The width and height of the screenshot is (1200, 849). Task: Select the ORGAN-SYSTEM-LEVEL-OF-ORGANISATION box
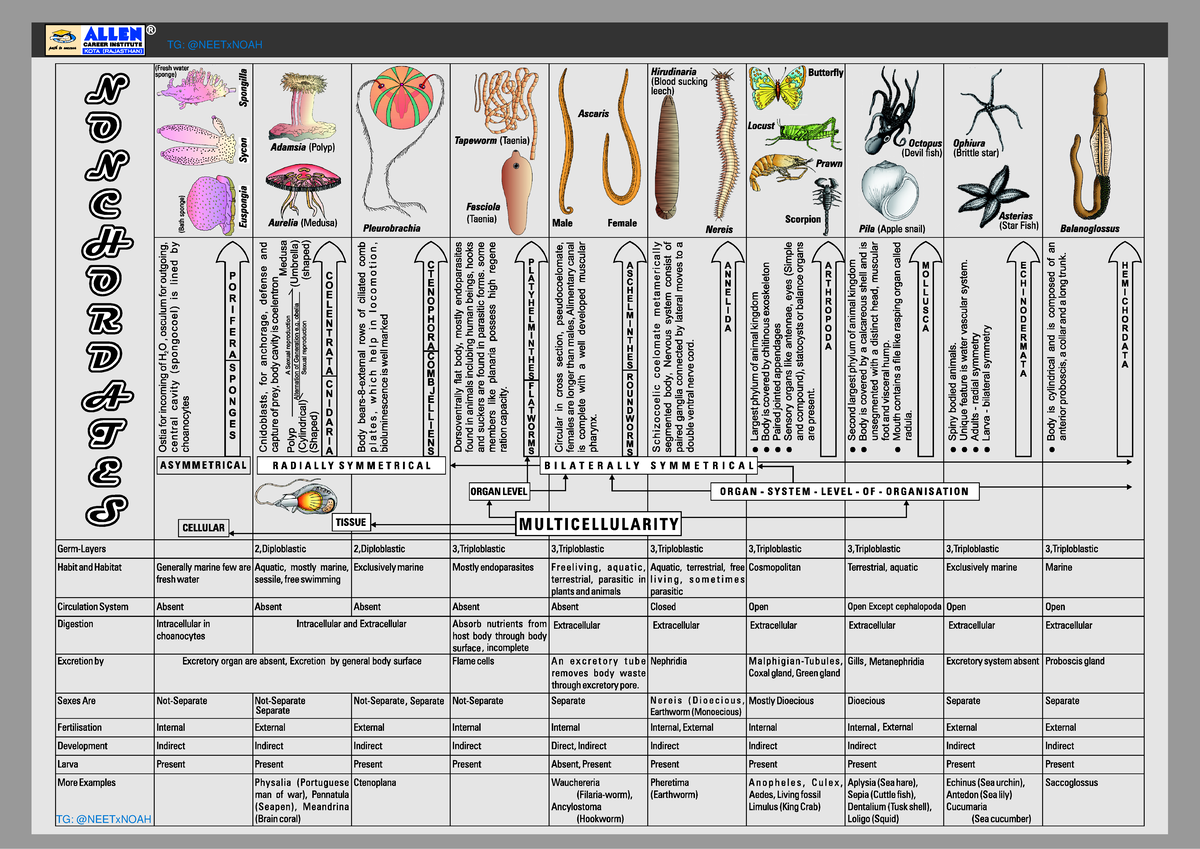845,491
